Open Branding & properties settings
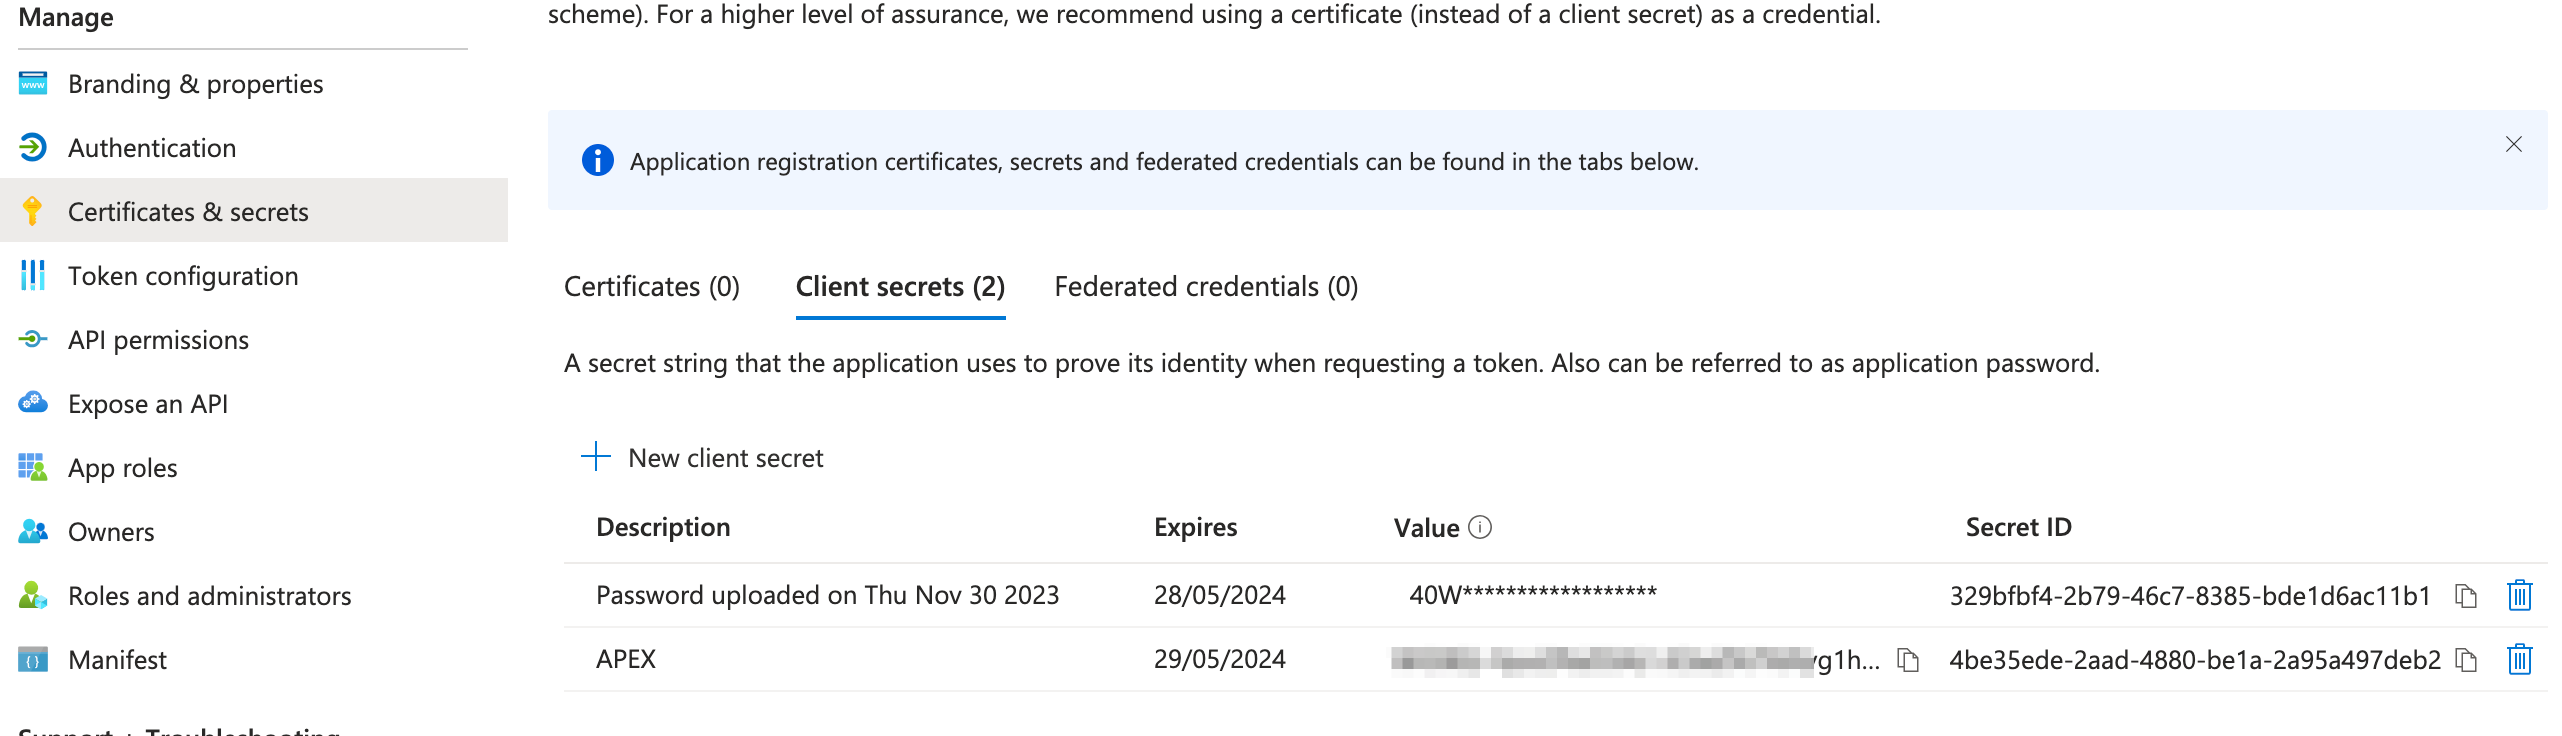Screen dimensions: 2562x736 click(195, 83)
